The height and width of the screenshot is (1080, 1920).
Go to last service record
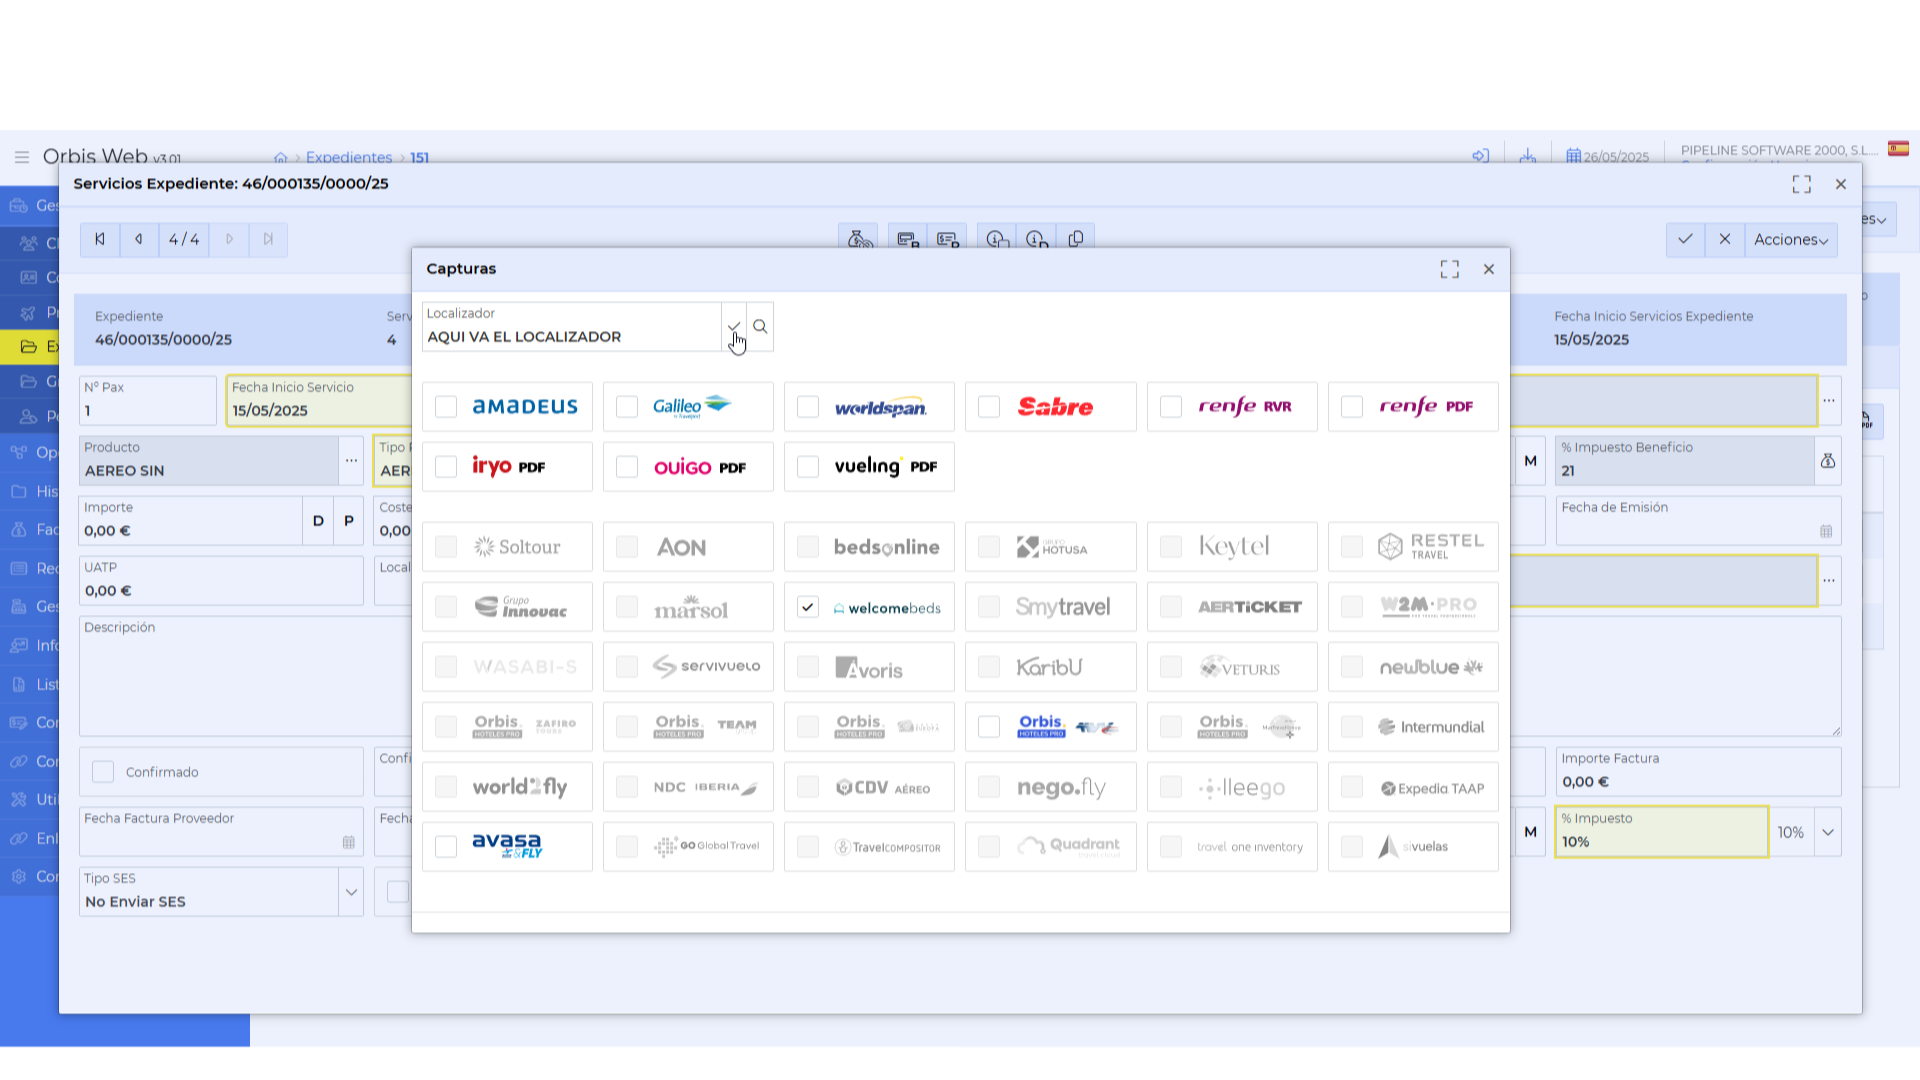pos(268,240)
